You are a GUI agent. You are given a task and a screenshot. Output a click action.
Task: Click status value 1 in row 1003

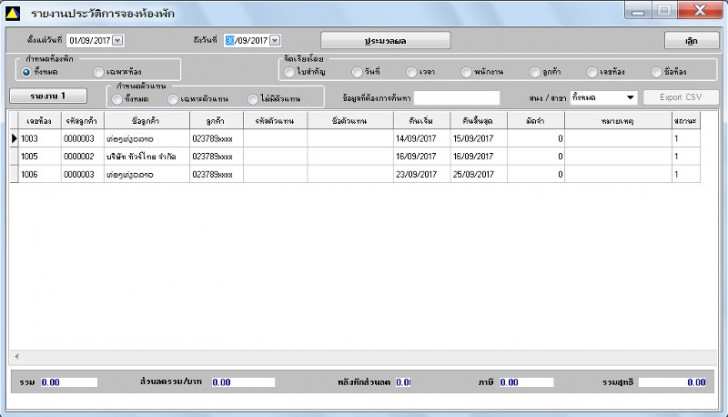point(686,138)
